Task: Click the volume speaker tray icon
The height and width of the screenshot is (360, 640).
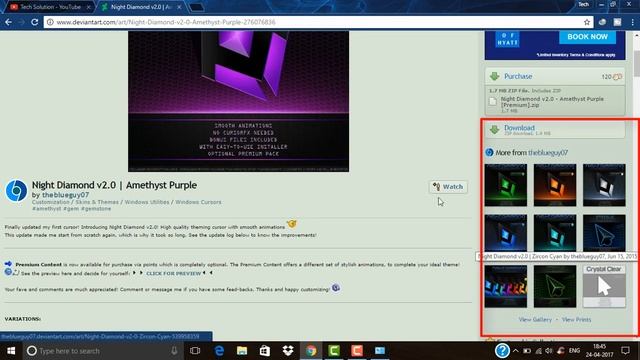Action: click(x=549, y=351)
